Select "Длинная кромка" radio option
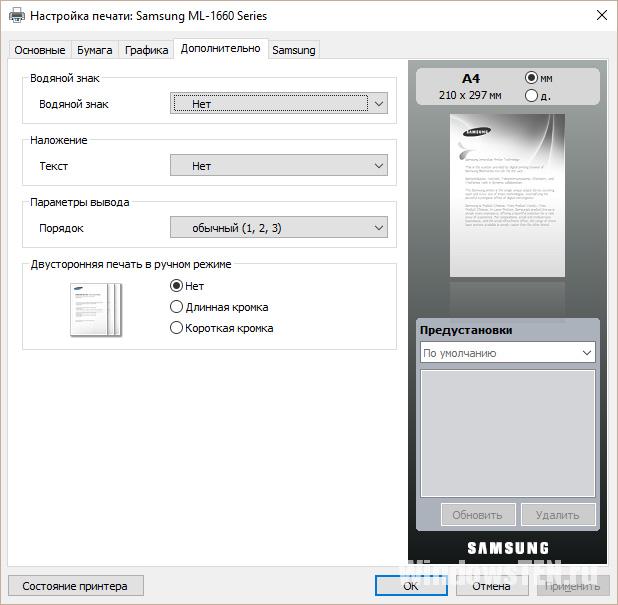Image resolution: width=618 pixels, height=605 pixels. [x=177, y=307]
